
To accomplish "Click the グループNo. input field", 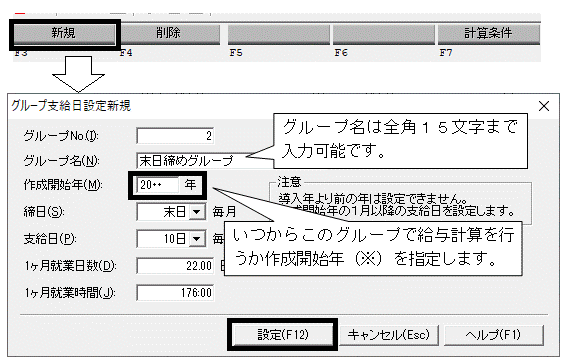I will click(x=175, y=136).
